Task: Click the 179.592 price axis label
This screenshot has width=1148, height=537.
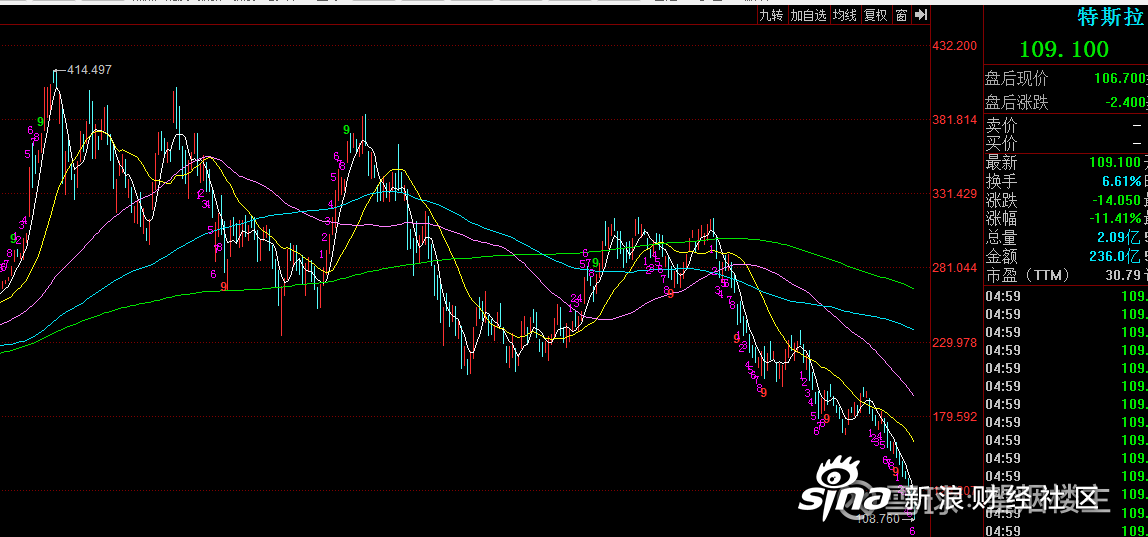Action: 955,417
